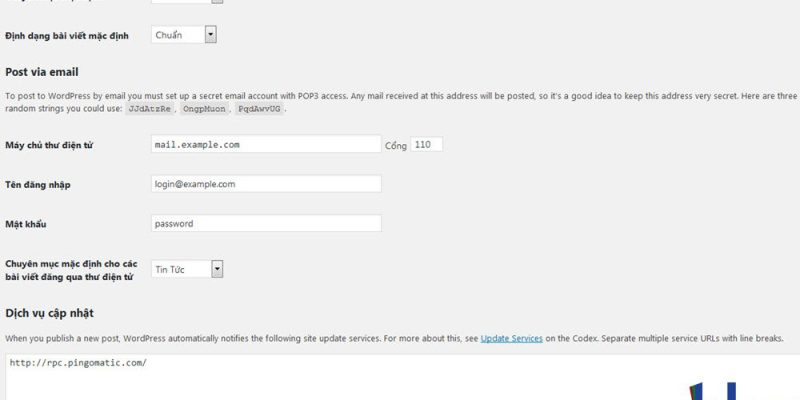Viewport: 800px width, 400px height.
Task: Click the Cổng port label
Action: click(x=396, y=145)
